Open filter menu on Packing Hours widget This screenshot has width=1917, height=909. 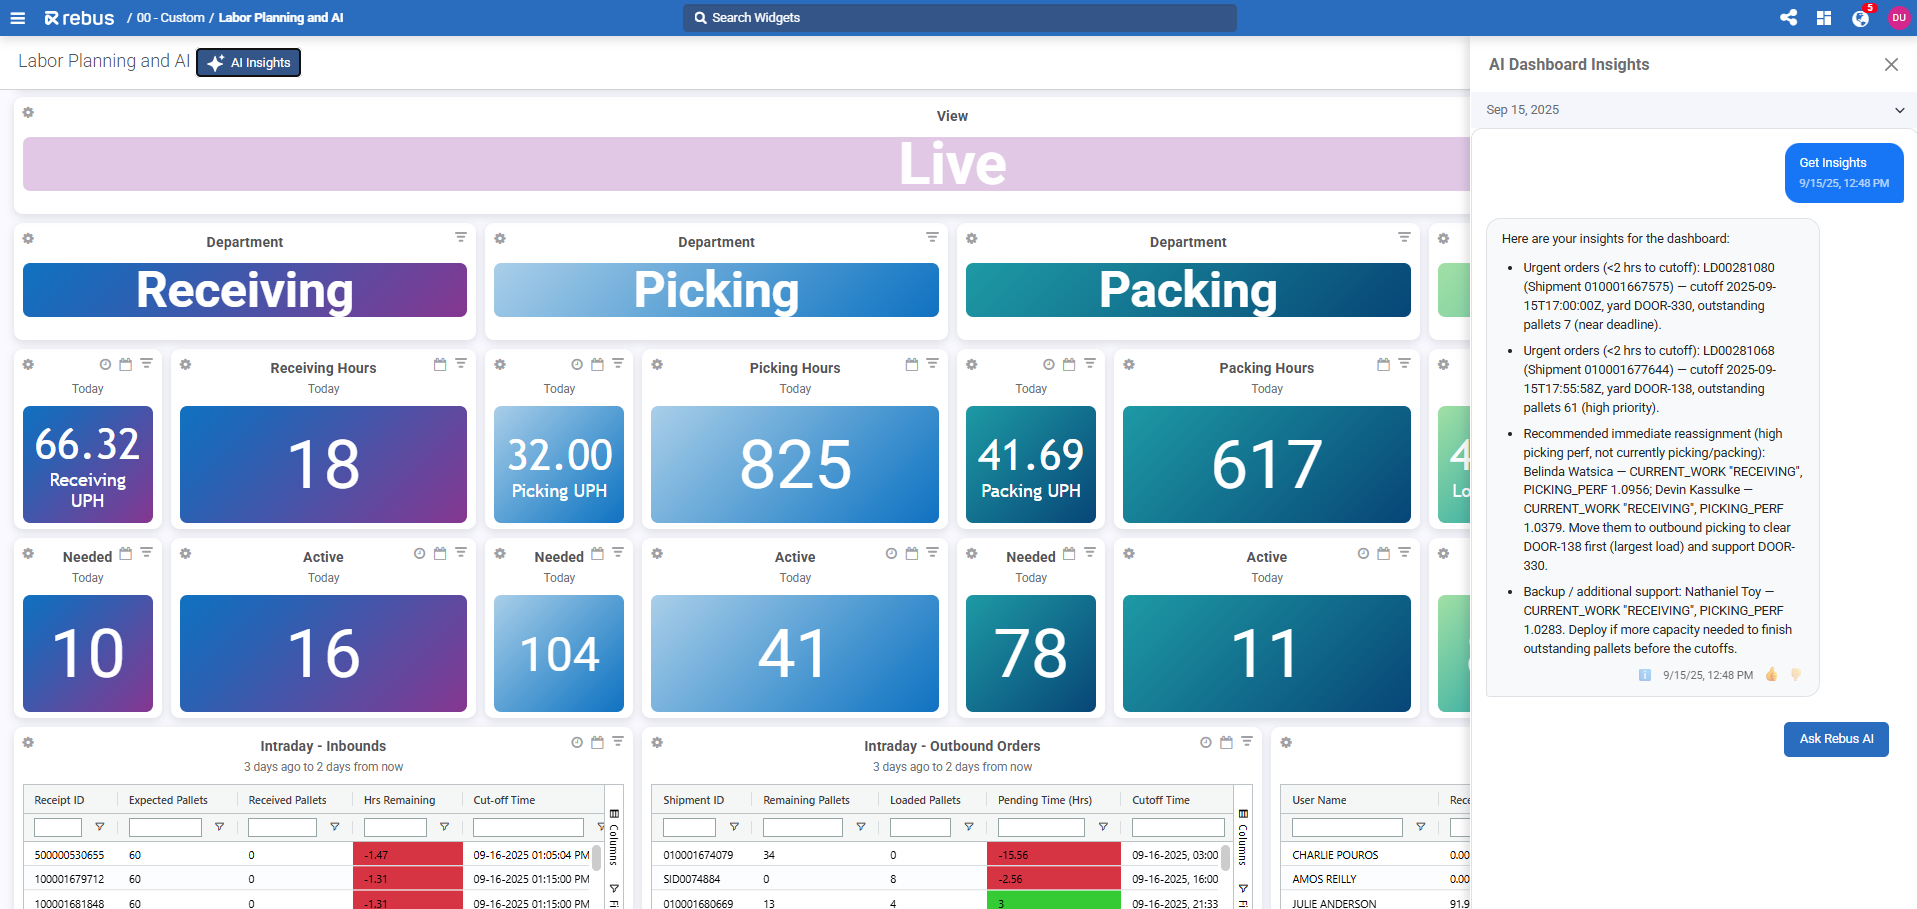click(1404, 364)
